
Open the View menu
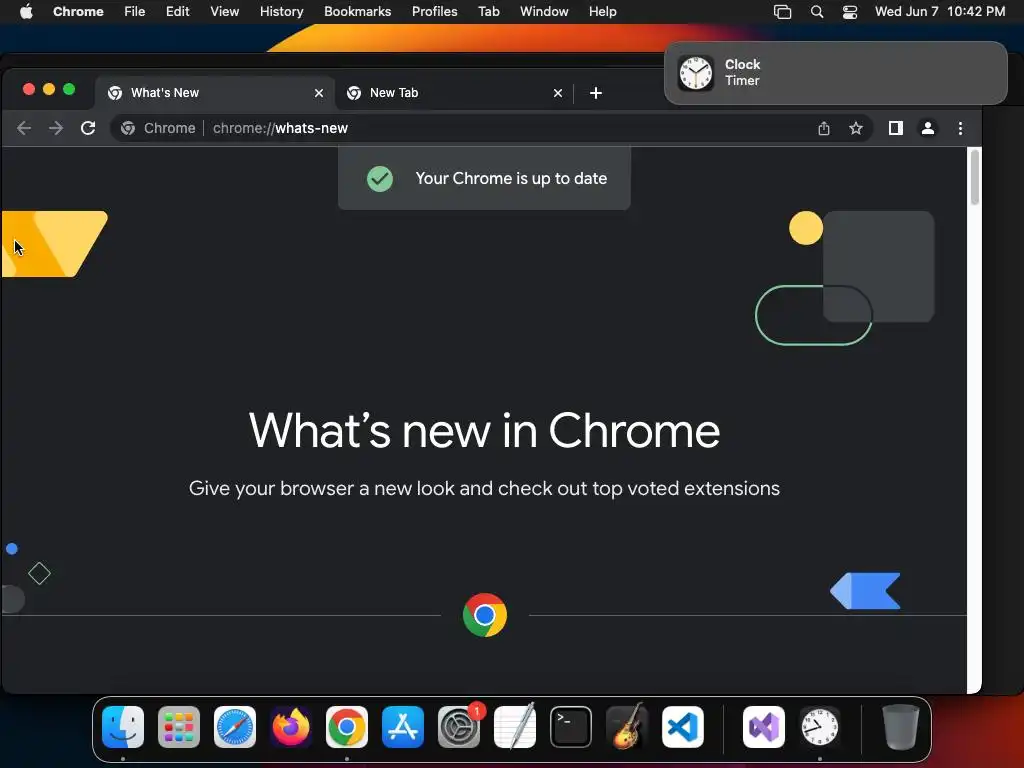[224, 11]
